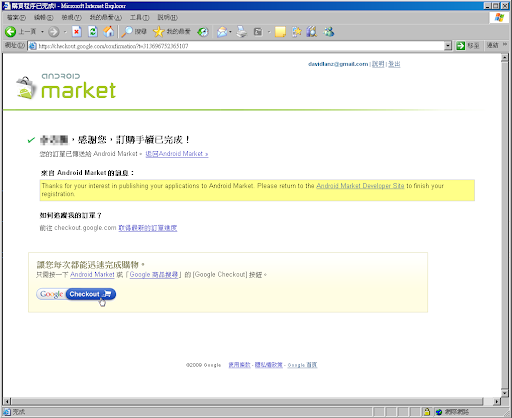
Task: Click the green Go (移至) button
Action: click(x=468, y=46)
